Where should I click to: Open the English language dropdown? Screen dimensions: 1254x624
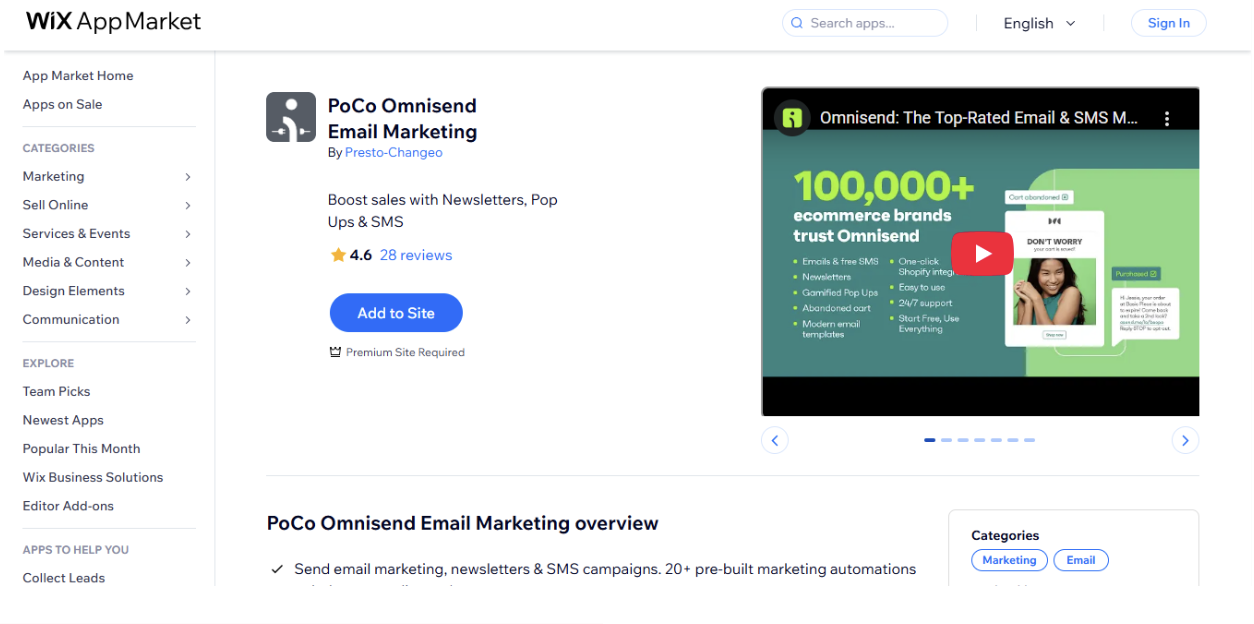(1039, 22)
